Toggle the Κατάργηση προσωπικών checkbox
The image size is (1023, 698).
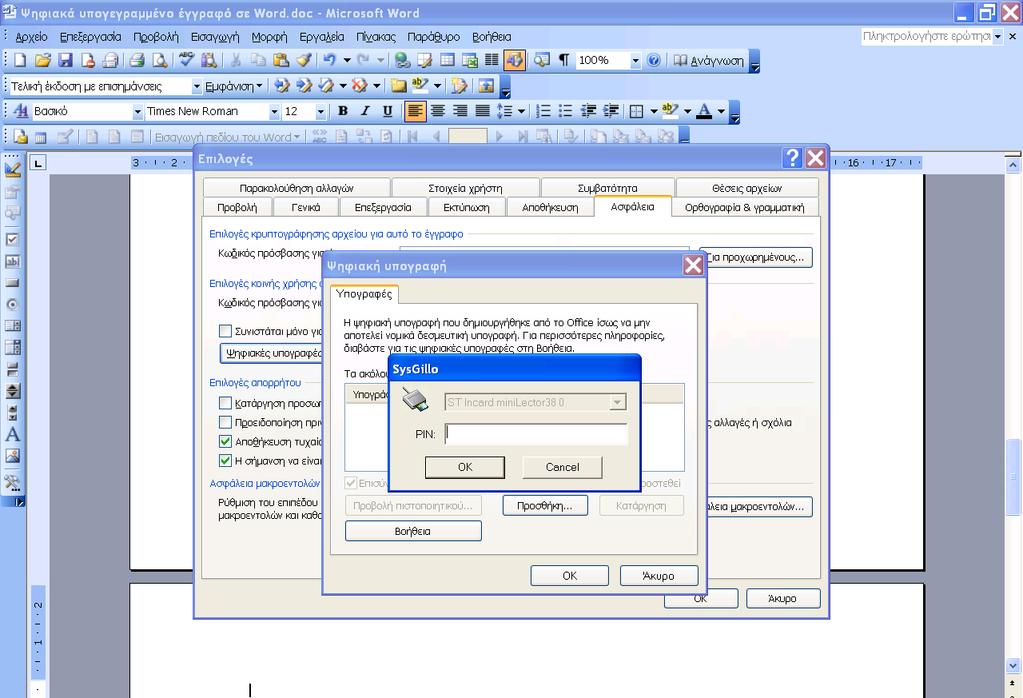click(225, 403)
